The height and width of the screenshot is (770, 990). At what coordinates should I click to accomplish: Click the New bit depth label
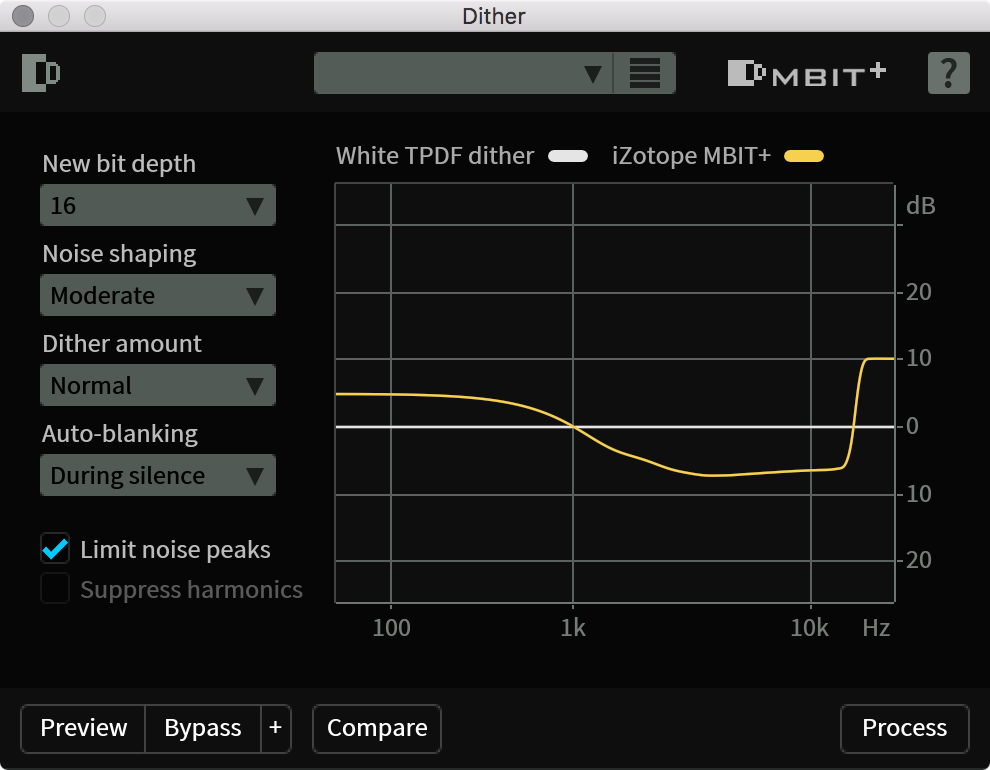click(119, 164)
